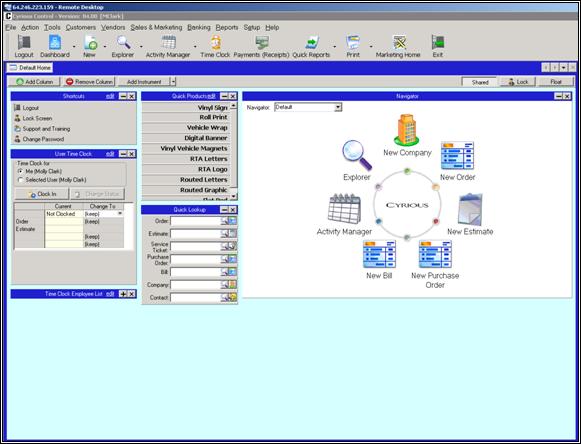Select the Default Home tab
Screen dimensions: 581x444
point(30,68)
